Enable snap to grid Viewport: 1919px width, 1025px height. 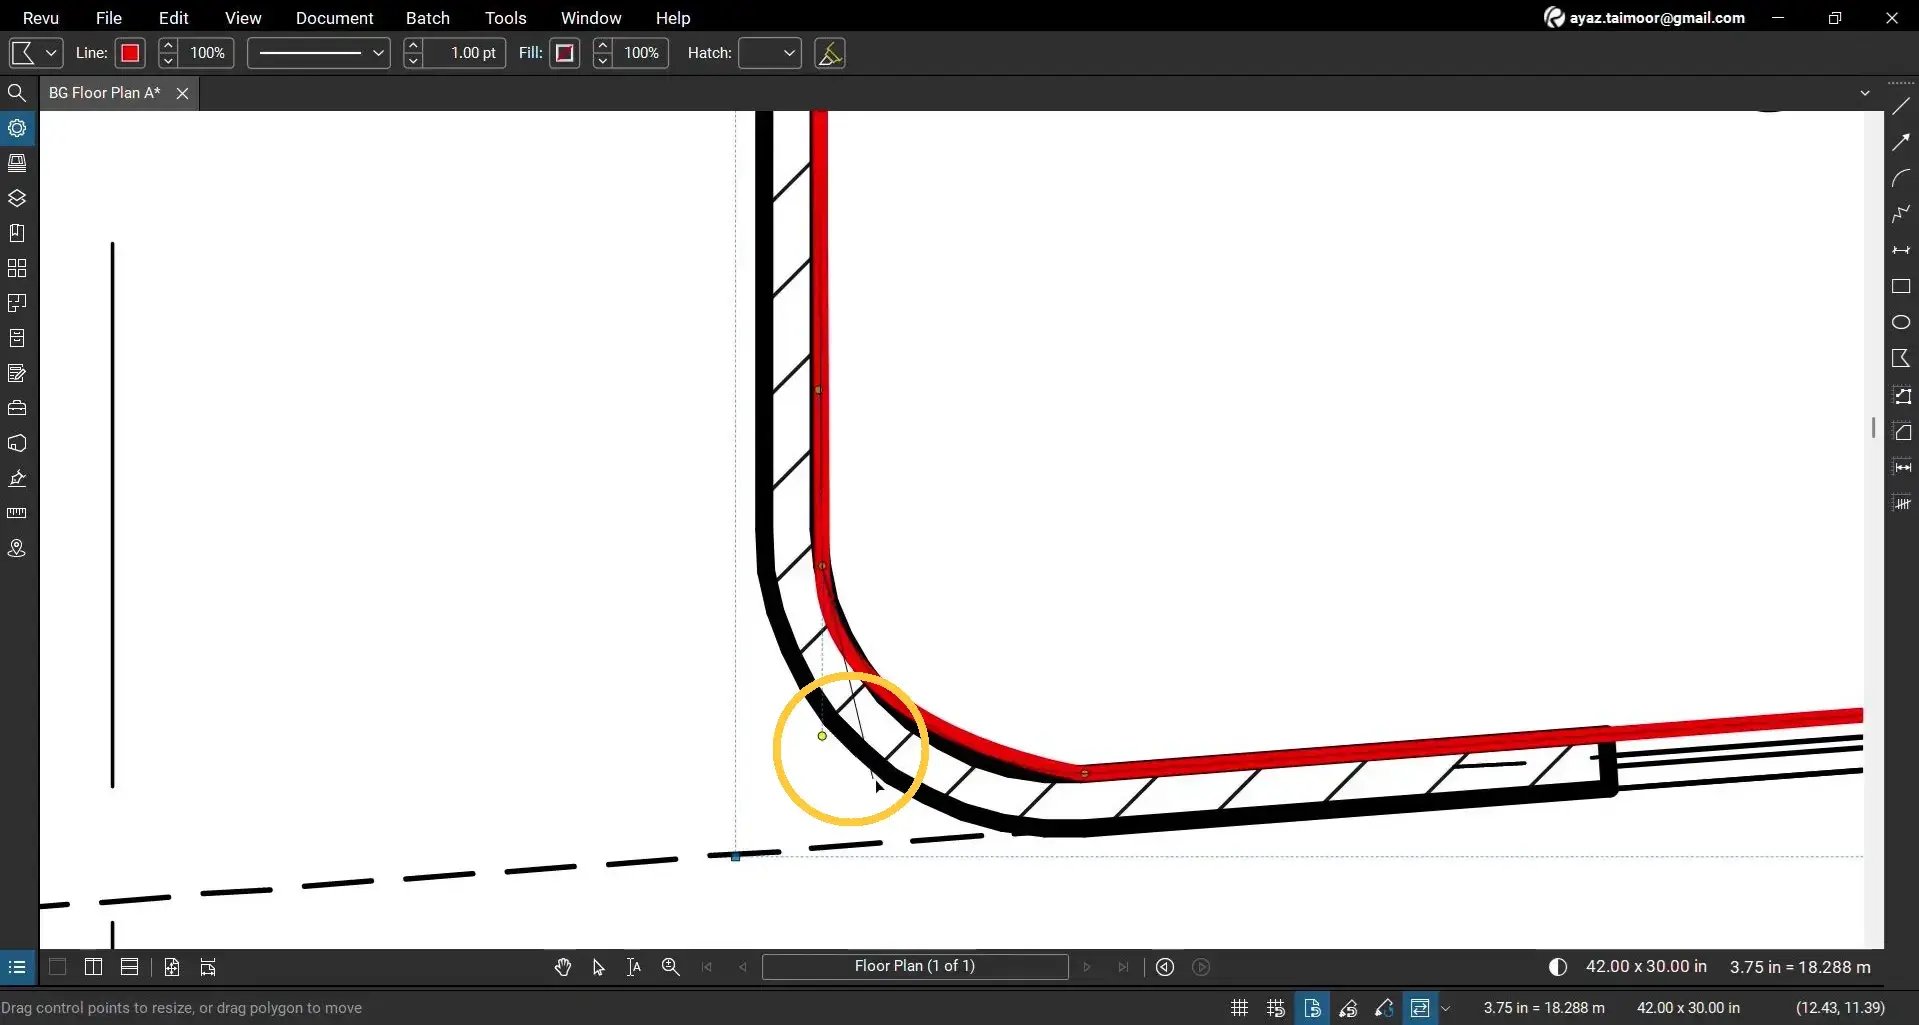coord(1275,1007)
